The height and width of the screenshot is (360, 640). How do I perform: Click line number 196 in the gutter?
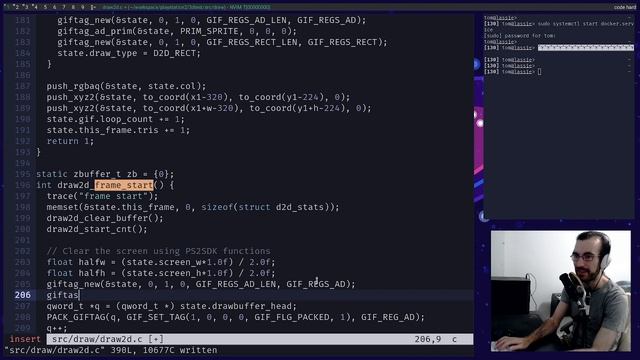point(22,185)
